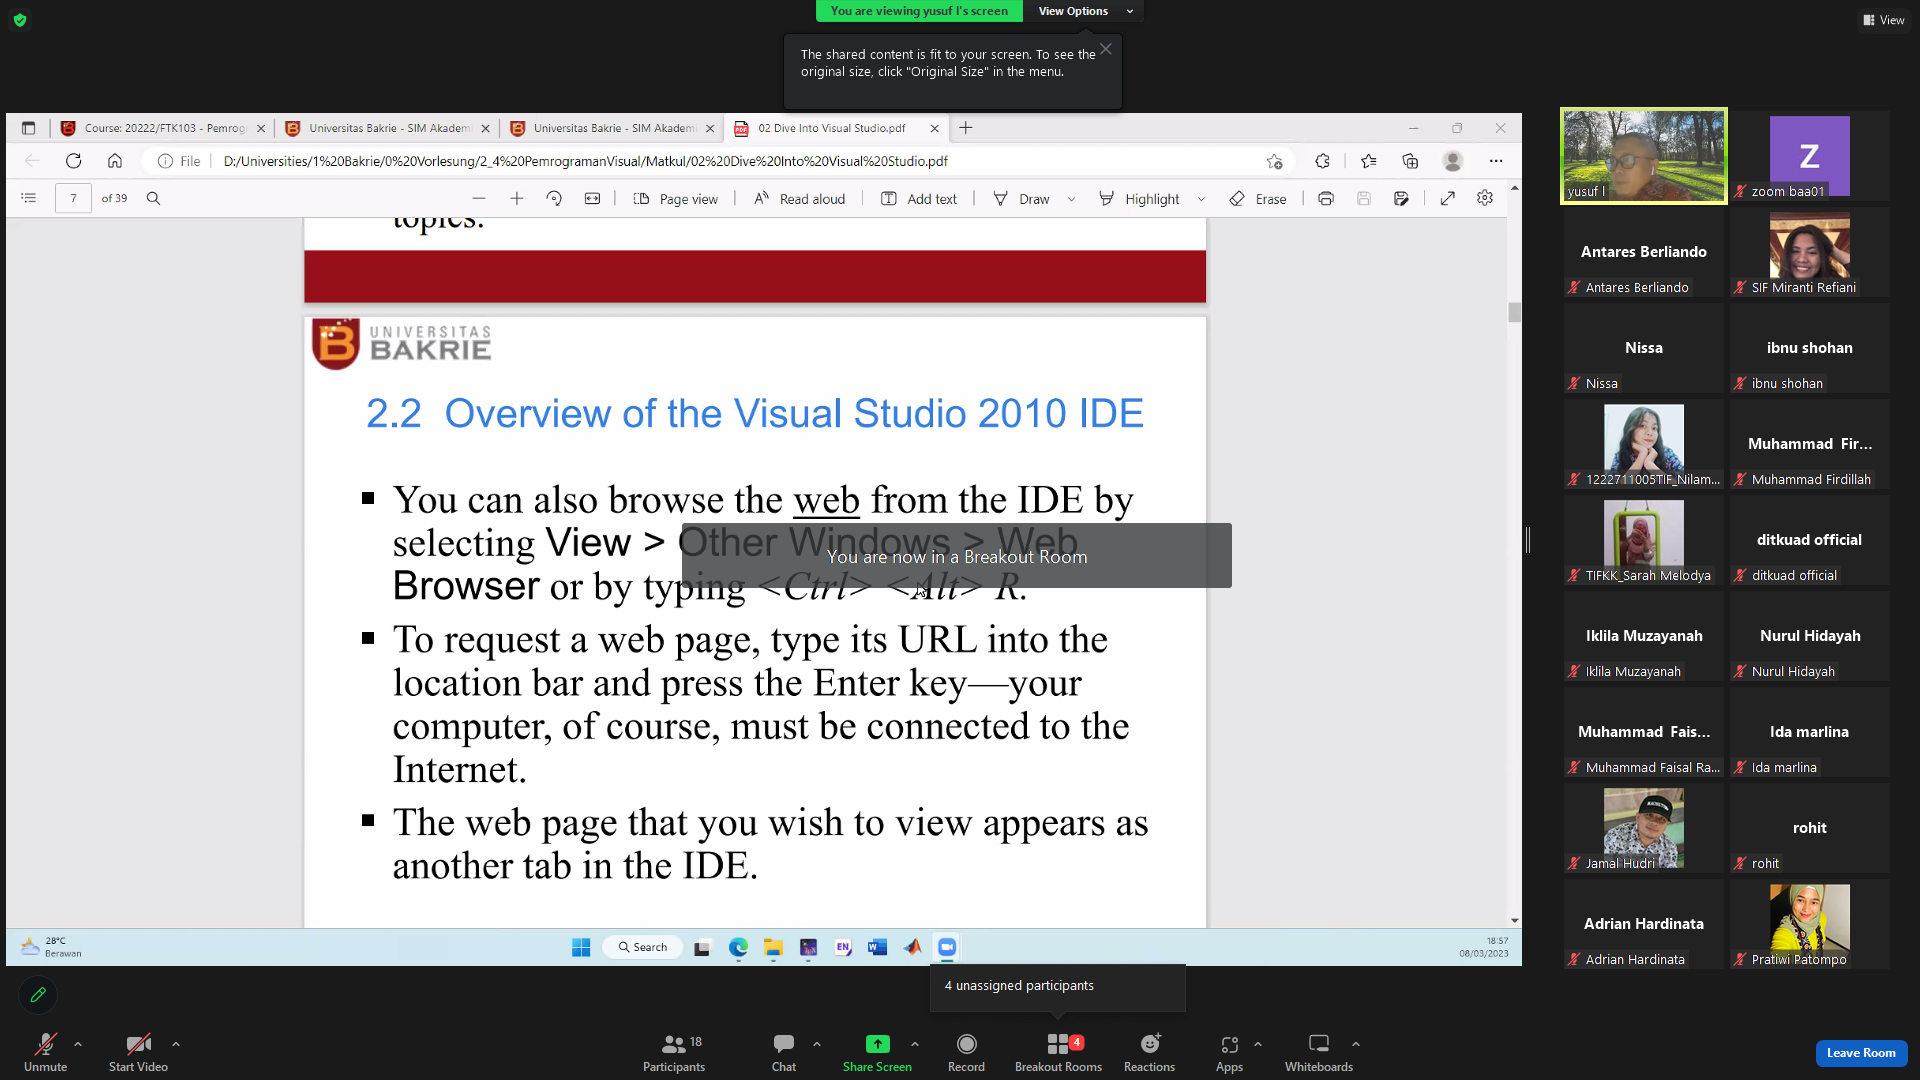Expand Highlight color options dropdown
The width and height of the screenshot is (1920, 1080).
tap(1201, 199)
